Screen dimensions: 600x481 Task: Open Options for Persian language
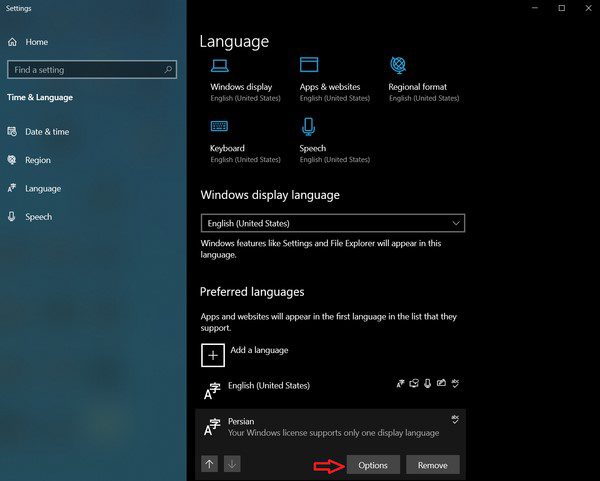pos(373,465)
